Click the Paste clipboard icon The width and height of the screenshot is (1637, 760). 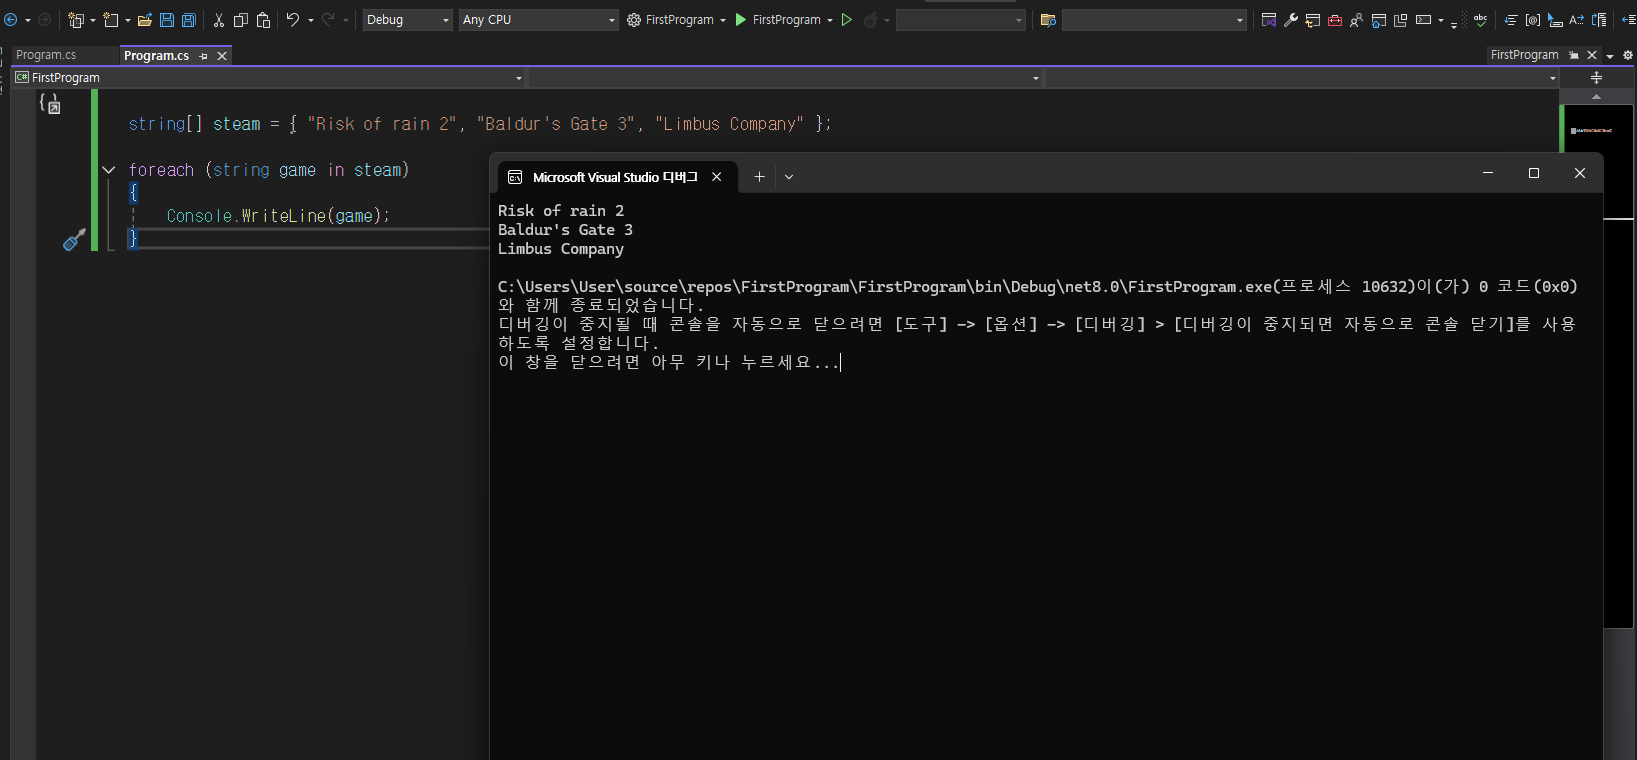264,20
